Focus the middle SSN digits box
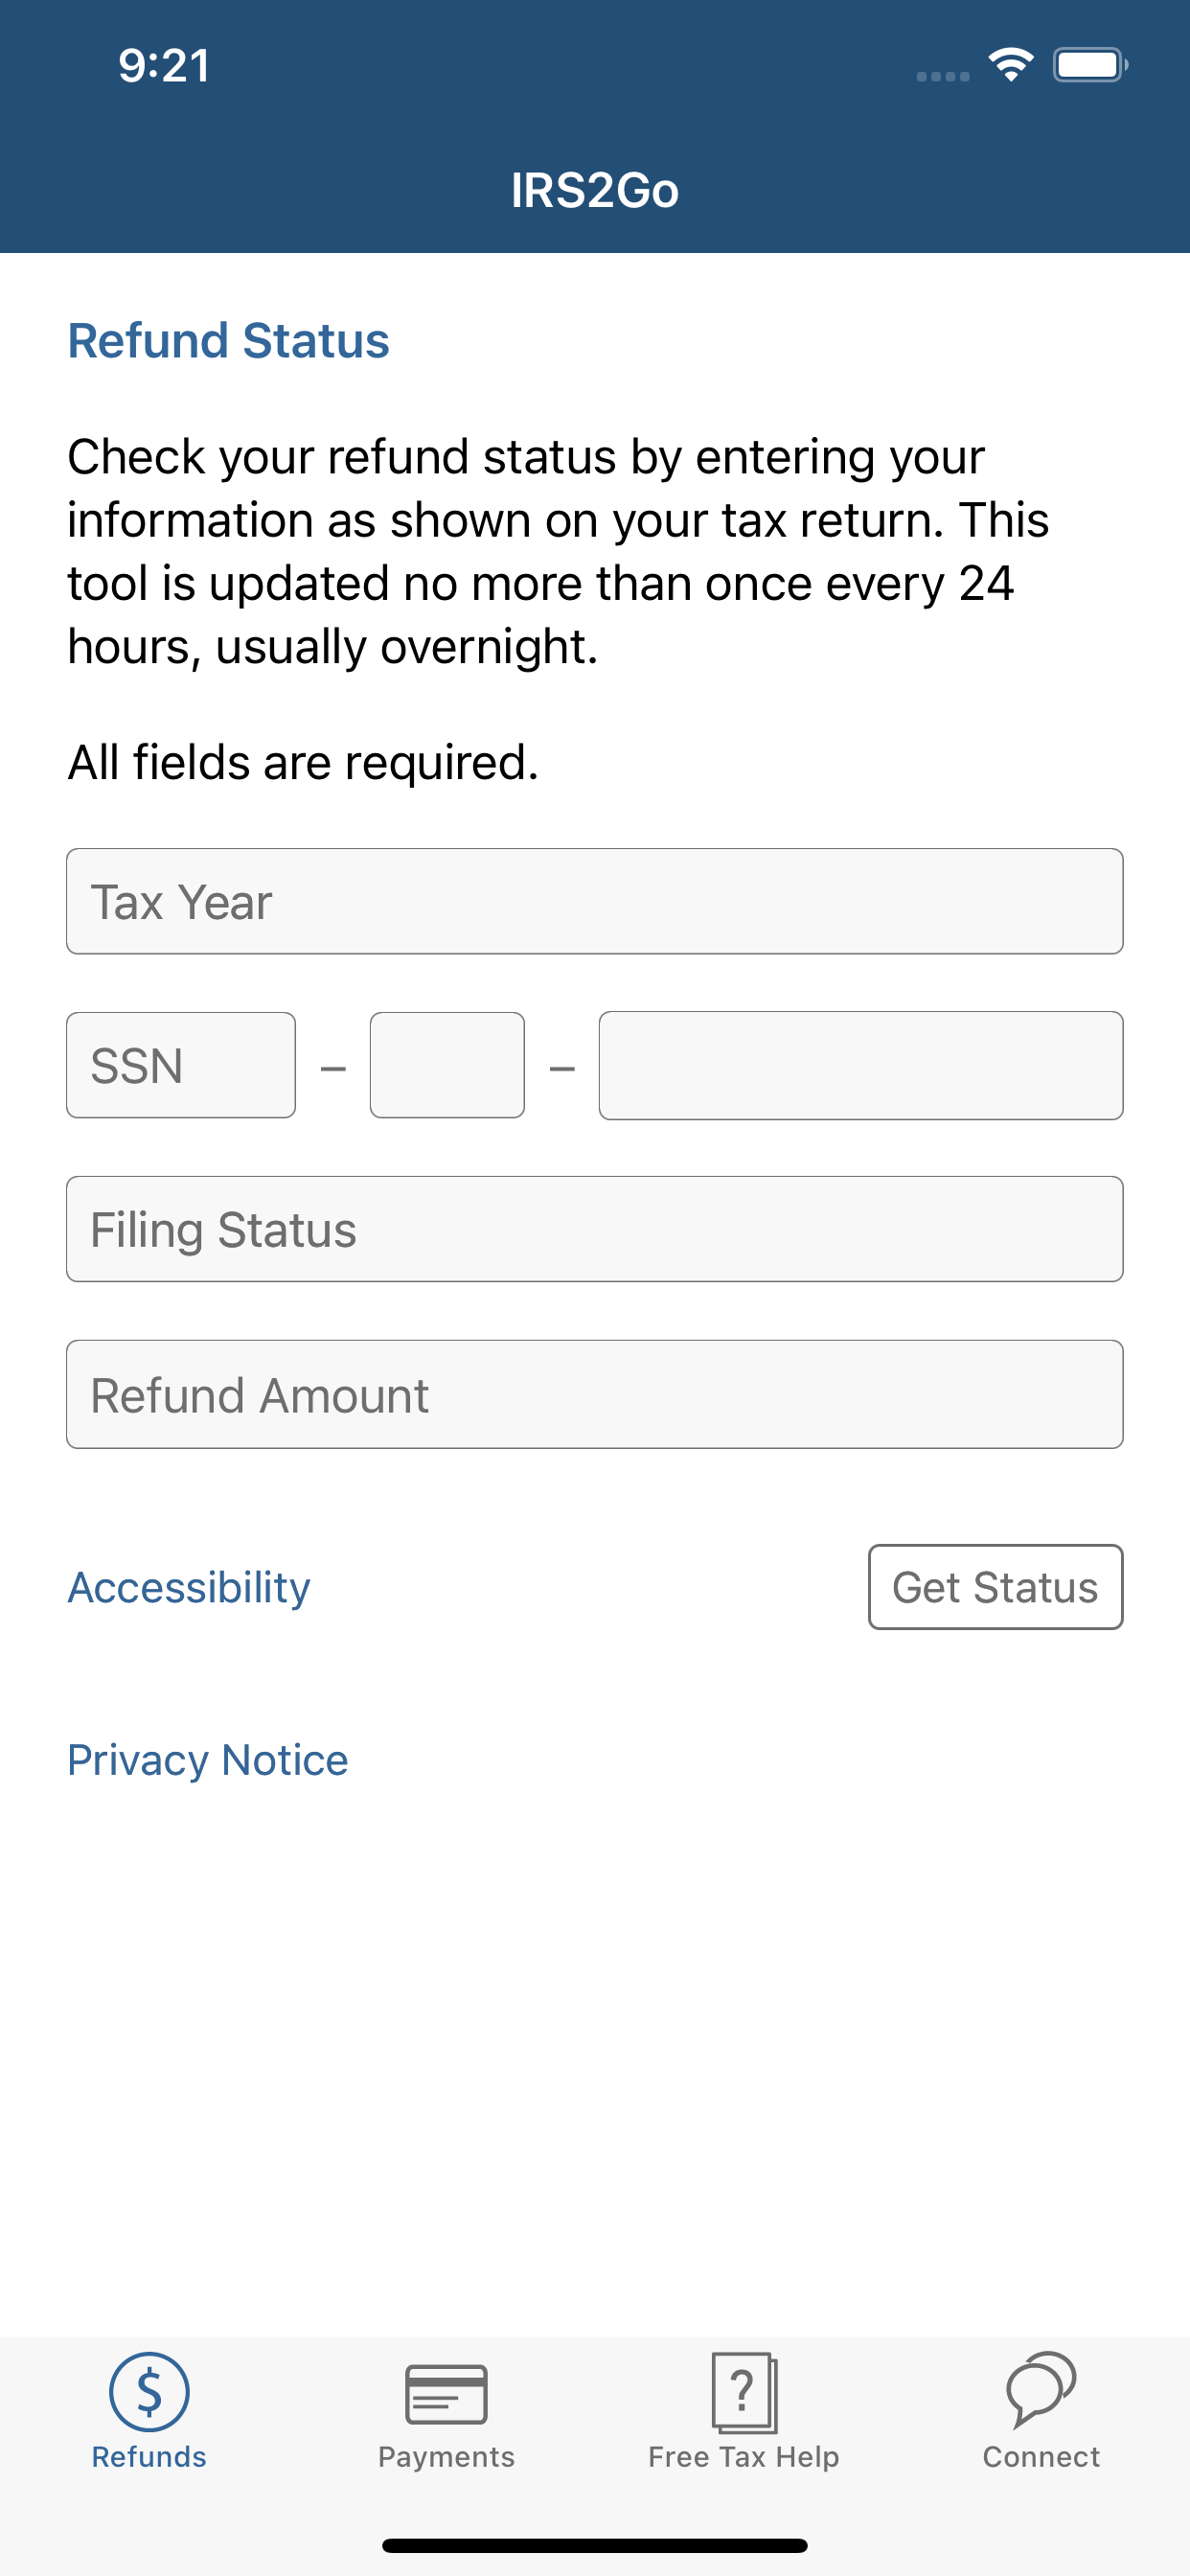Screen dimensions: 1190x2576 coord(447,1065)
